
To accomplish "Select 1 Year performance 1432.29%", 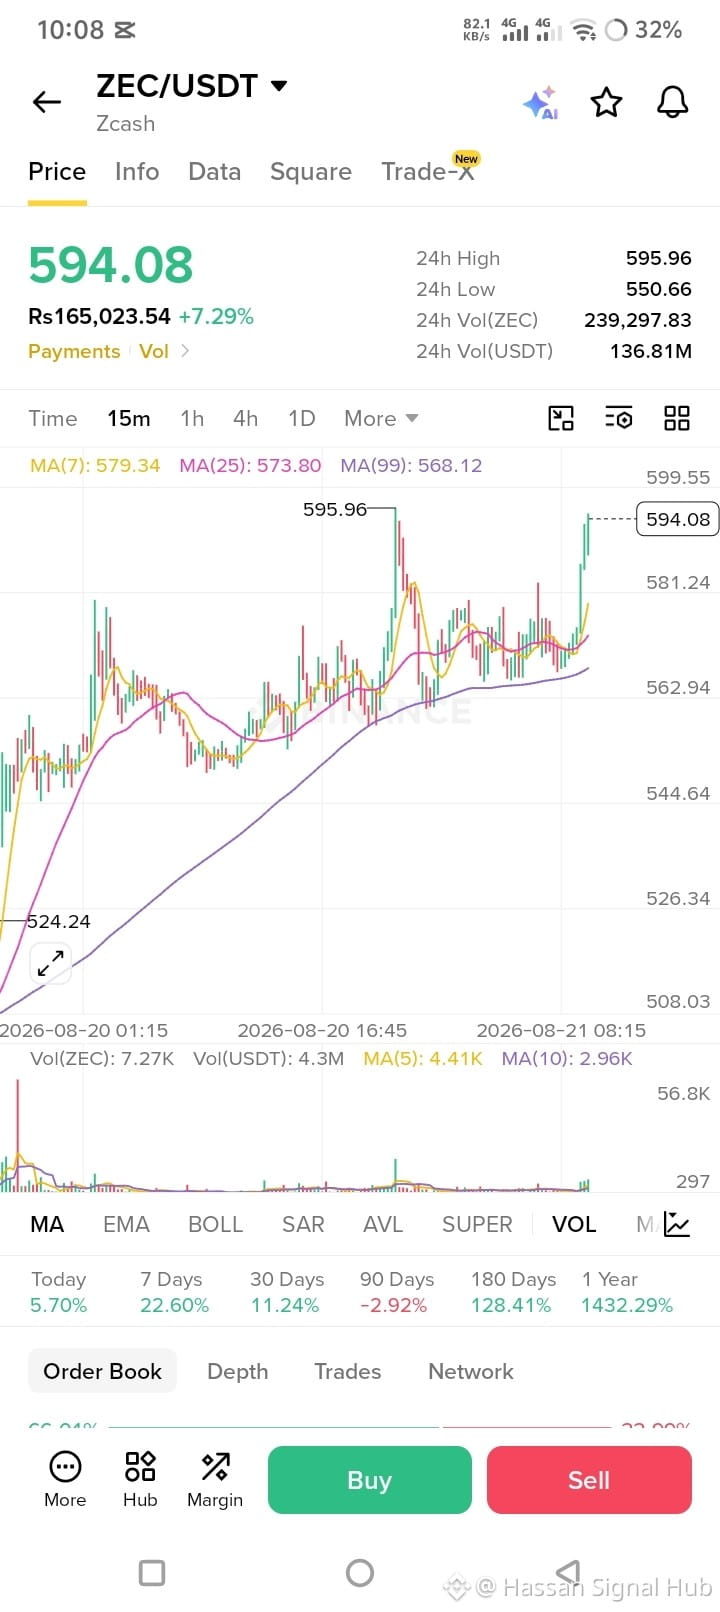I will click(x=627, y=1292).
